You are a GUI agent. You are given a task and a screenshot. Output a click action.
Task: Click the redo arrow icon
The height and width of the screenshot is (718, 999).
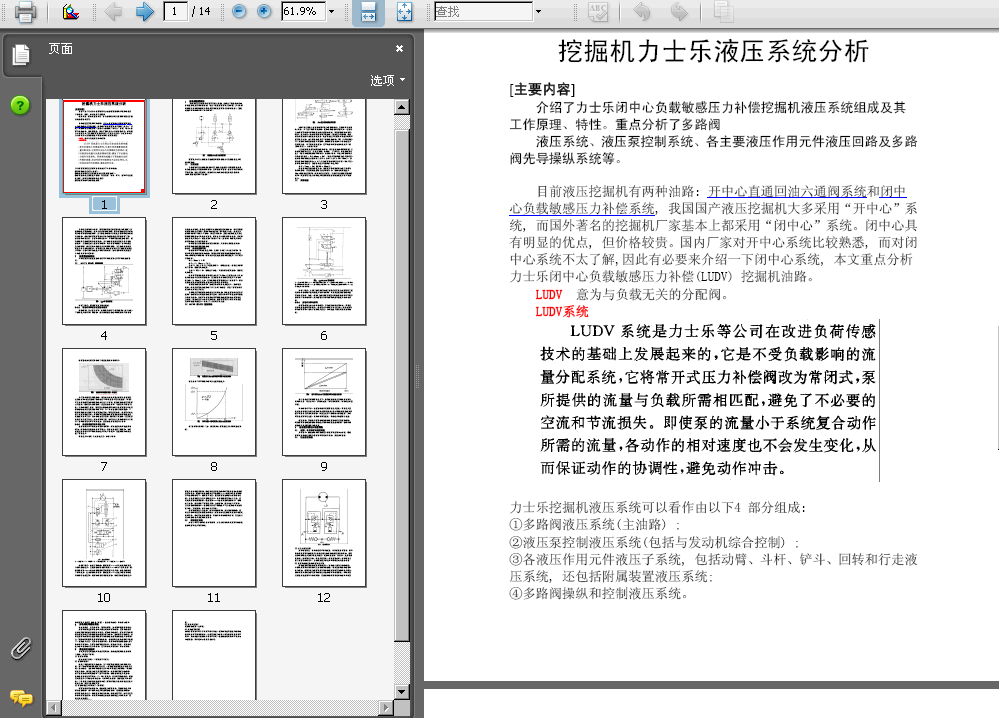(679, 11)
